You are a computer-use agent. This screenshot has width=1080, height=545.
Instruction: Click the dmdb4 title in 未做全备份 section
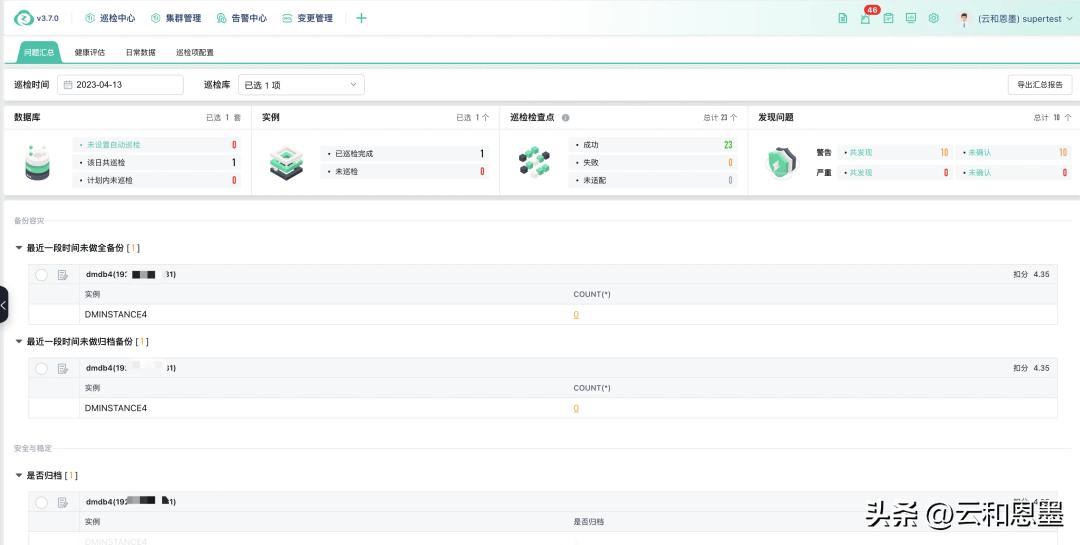coord(131,275)
